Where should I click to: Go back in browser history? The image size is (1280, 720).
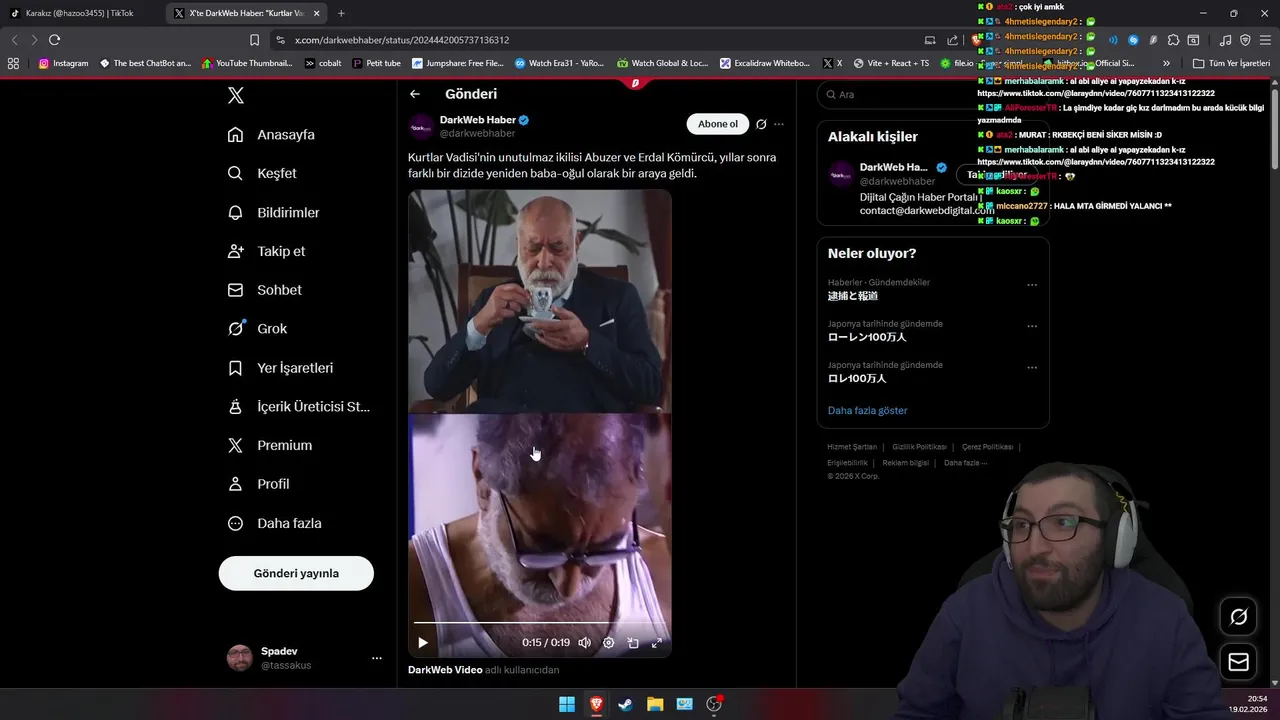click(x=15, y=40)
